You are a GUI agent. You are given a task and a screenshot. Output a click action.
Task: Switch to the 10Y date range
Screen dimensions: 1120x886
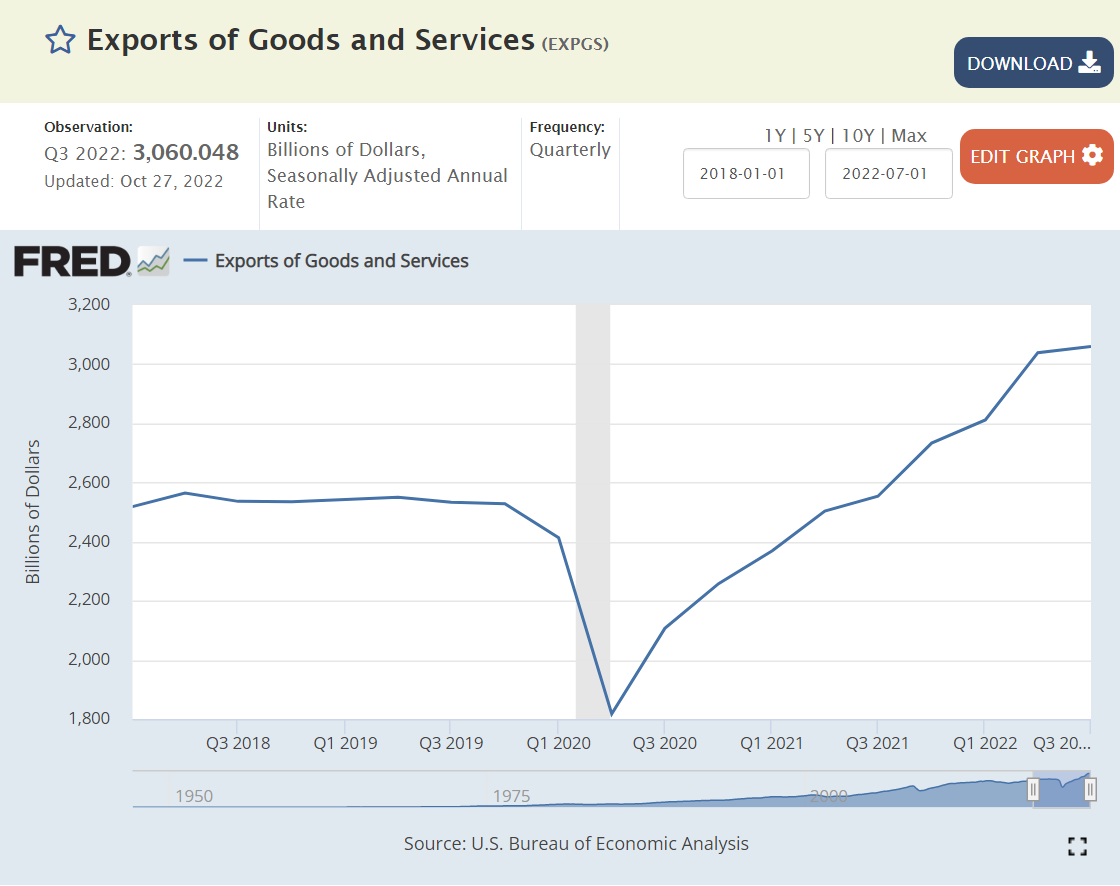pos(858,136)
